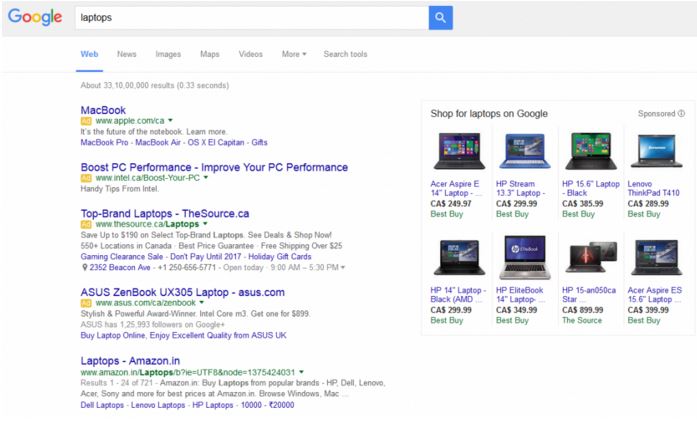Click the Sponsored info icon

pos(681,114)
